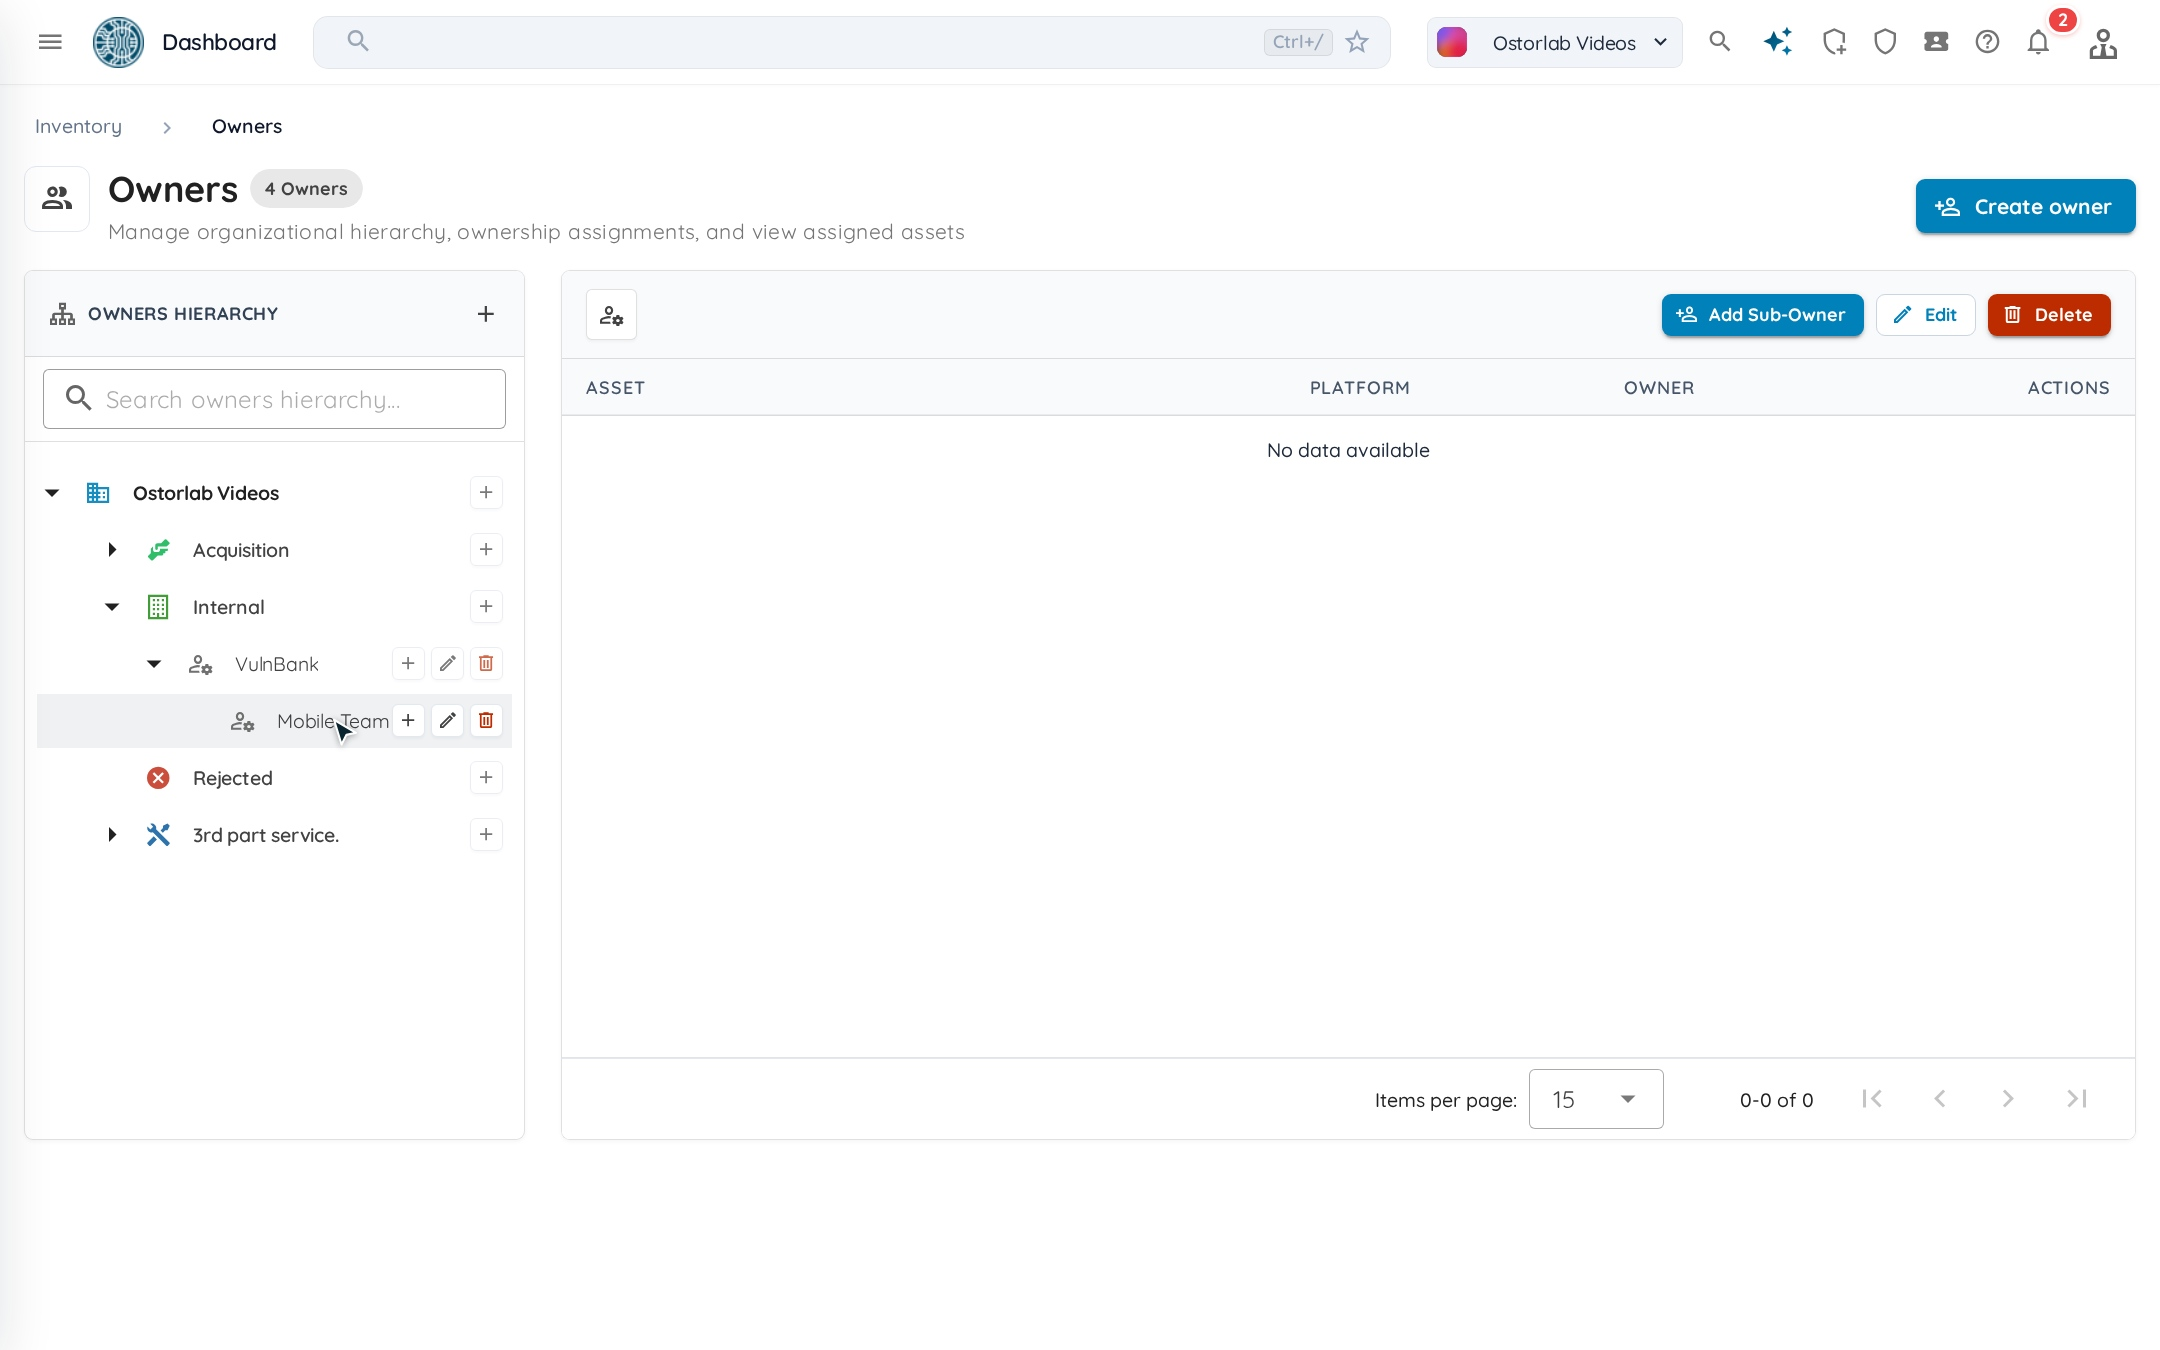Add sub-owner under Internal row
The image size is (2160, 1350).
(486, 606)
